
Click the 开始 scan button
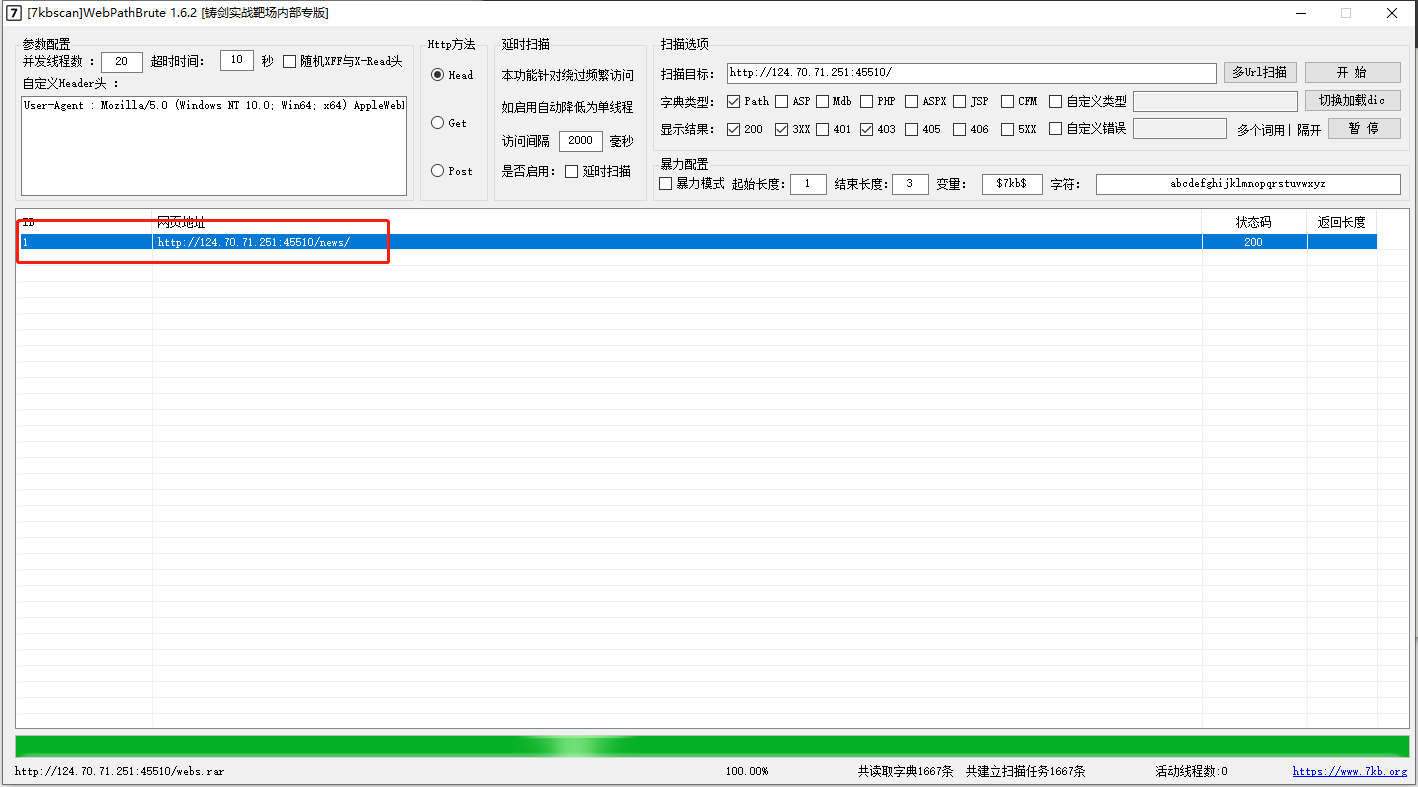(1352, 73)
